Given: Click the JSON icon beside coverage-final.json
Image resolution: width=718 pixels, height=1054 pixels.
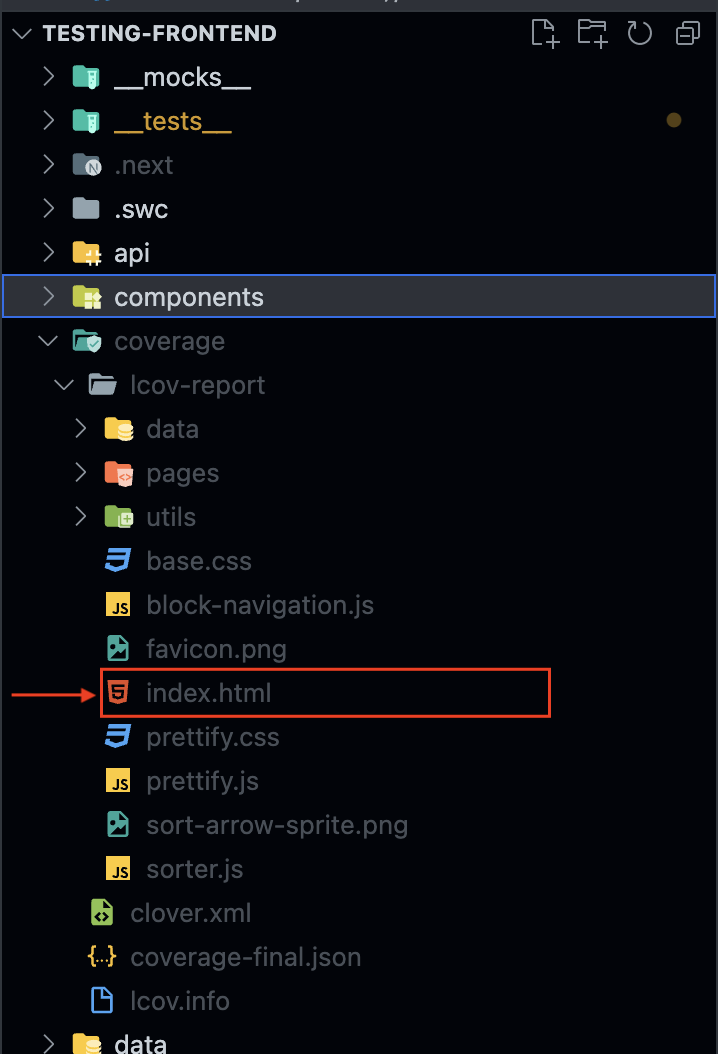Looking at the screenshot, I should [x=100, y=956].
